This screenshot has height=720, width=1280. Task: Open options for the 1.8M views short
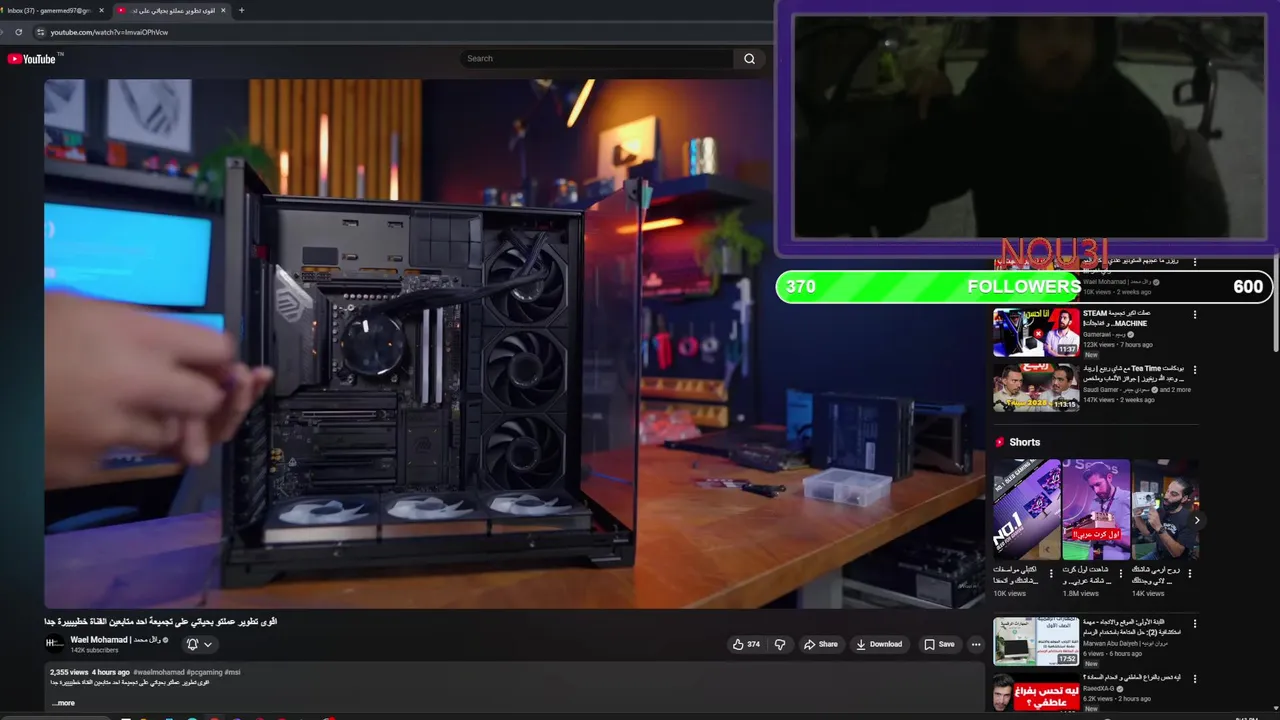1121,574
